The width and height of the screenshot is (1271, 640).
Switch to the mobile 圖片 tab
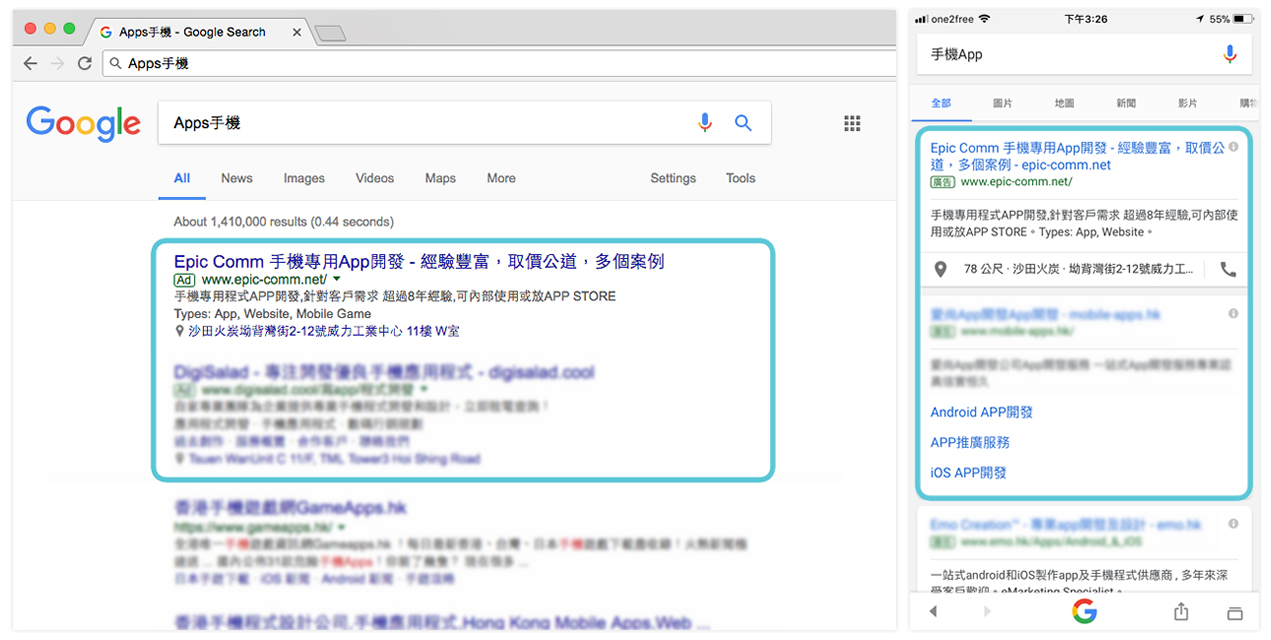pyautogui.click(x=1003, y=103)
